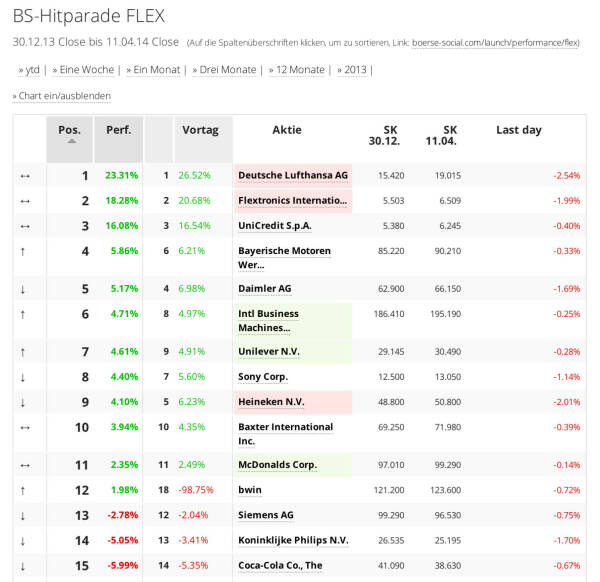Click the up arrow beside position 7
This screenshot has width=600, height=582.
(23, 352)
